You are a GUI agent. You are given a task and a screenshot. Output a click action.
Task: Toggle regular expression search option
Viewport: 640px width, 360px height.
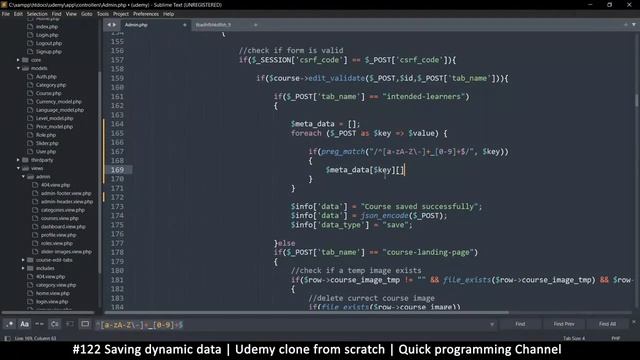9,324
